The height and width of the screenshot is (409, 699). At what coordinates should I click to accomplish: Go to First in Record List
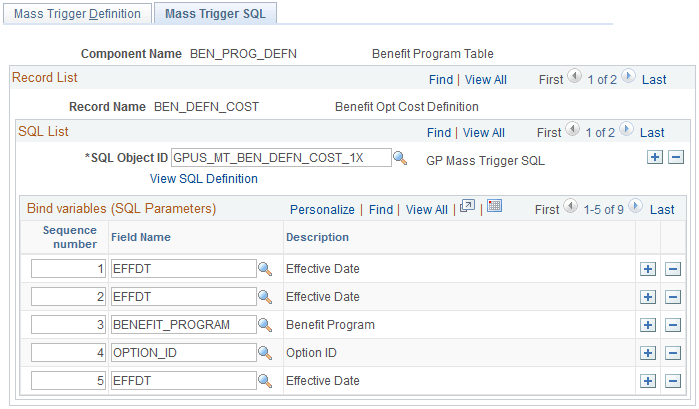point(551,80)
